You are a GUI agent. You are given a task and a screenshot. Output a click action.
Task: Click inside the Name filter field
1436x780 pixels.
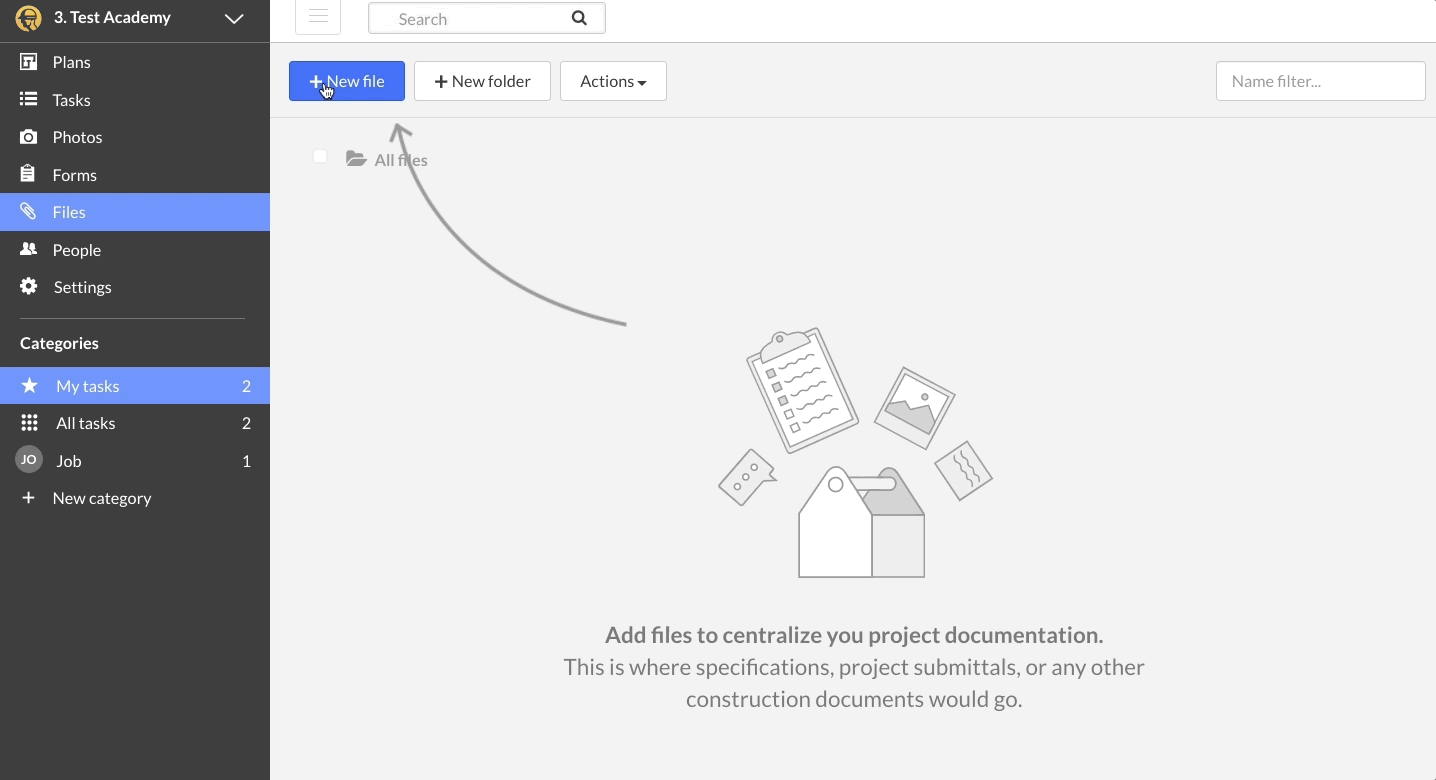click(1320, 81)
